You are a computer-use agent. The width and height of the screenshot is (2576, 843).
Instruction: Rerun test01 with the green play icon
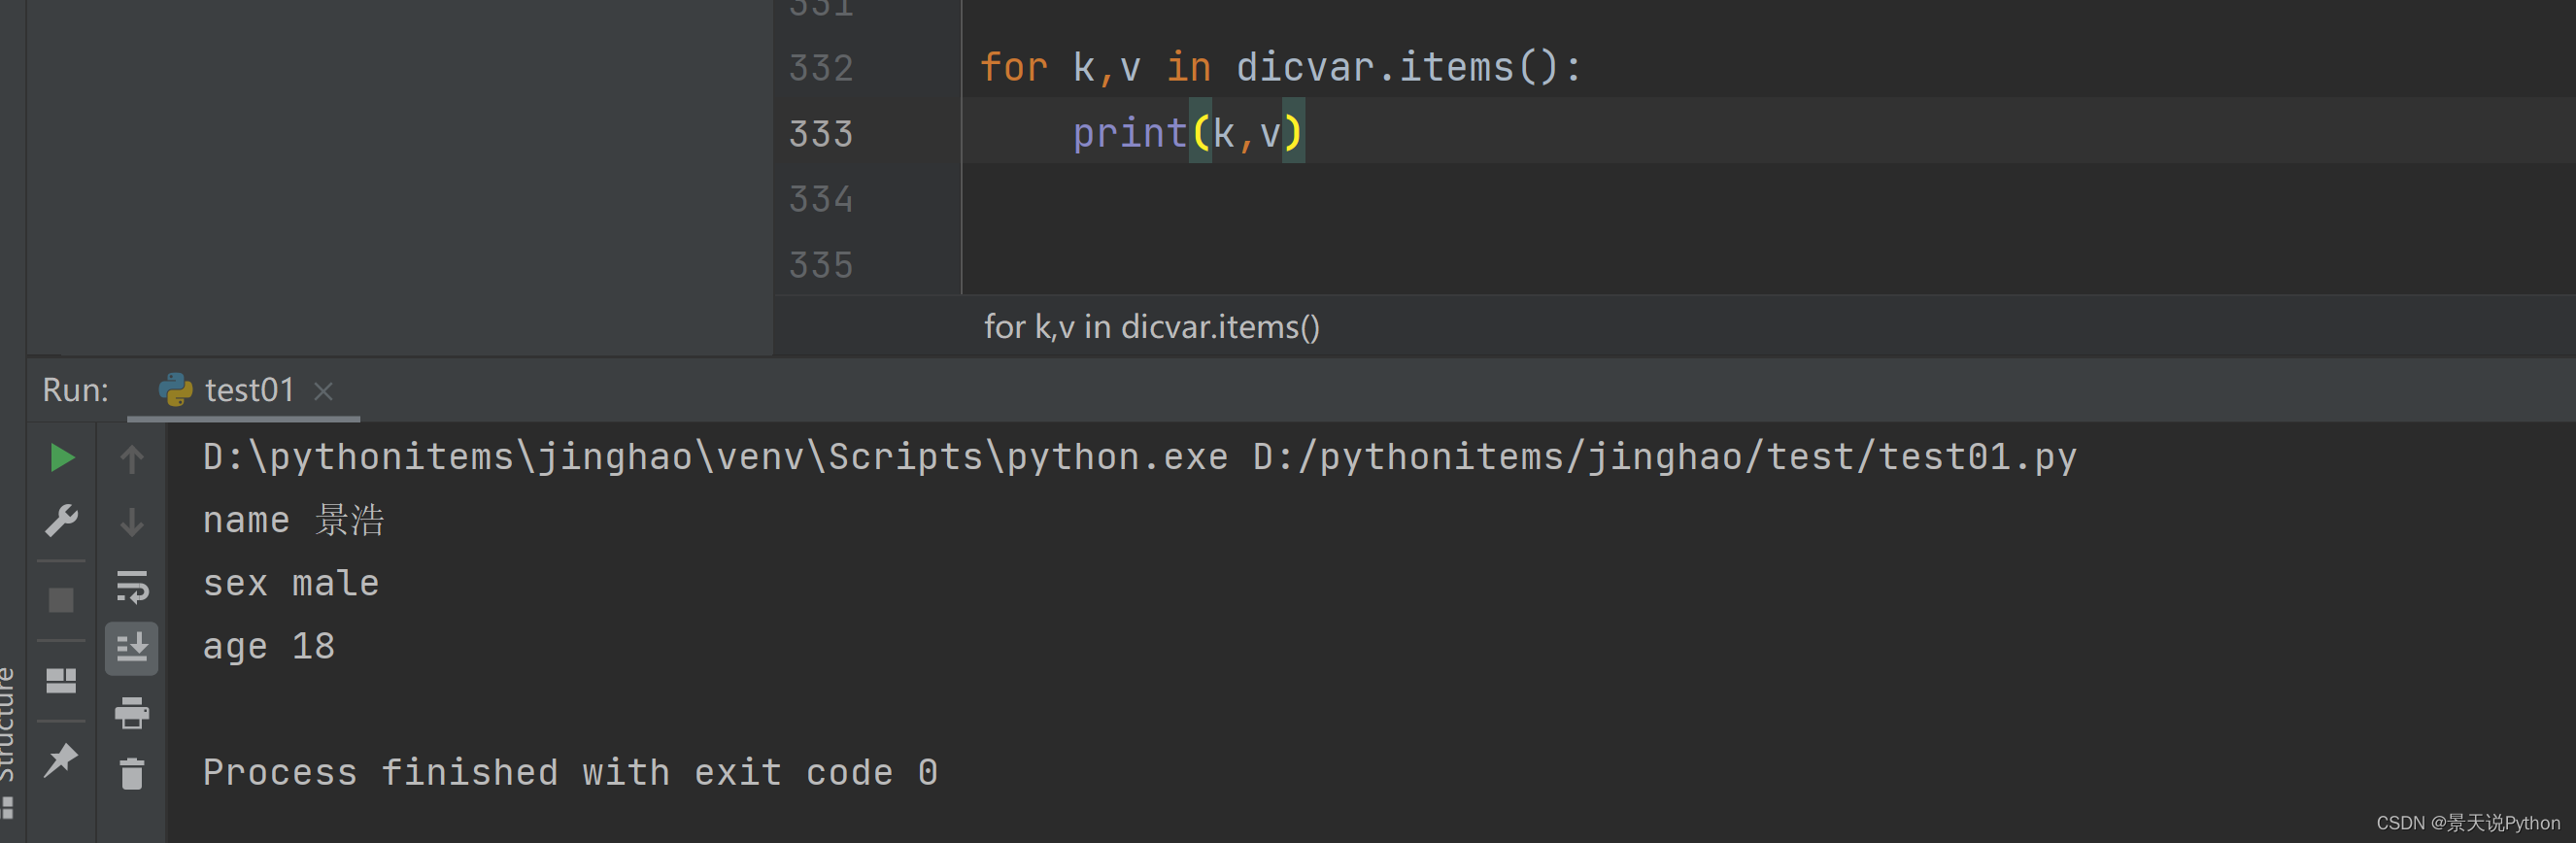click(x=61, y=458)
